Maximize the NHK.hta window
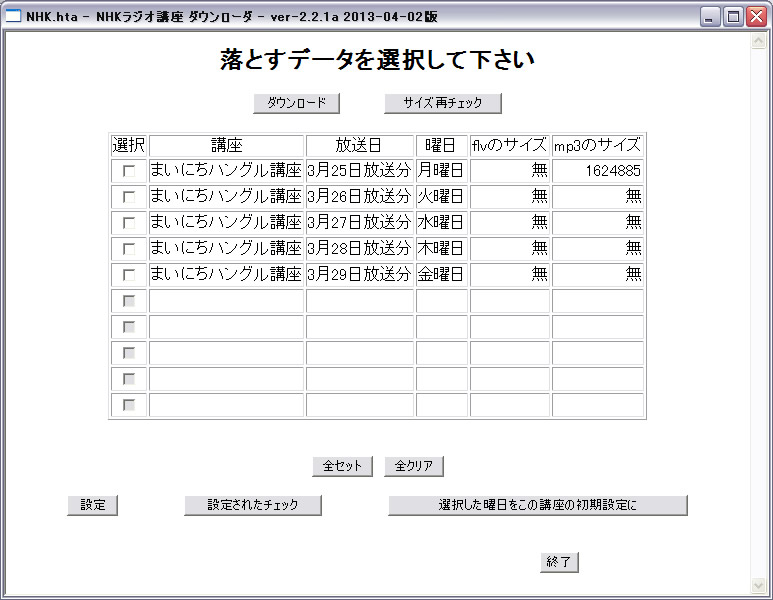 coord(733,17)
